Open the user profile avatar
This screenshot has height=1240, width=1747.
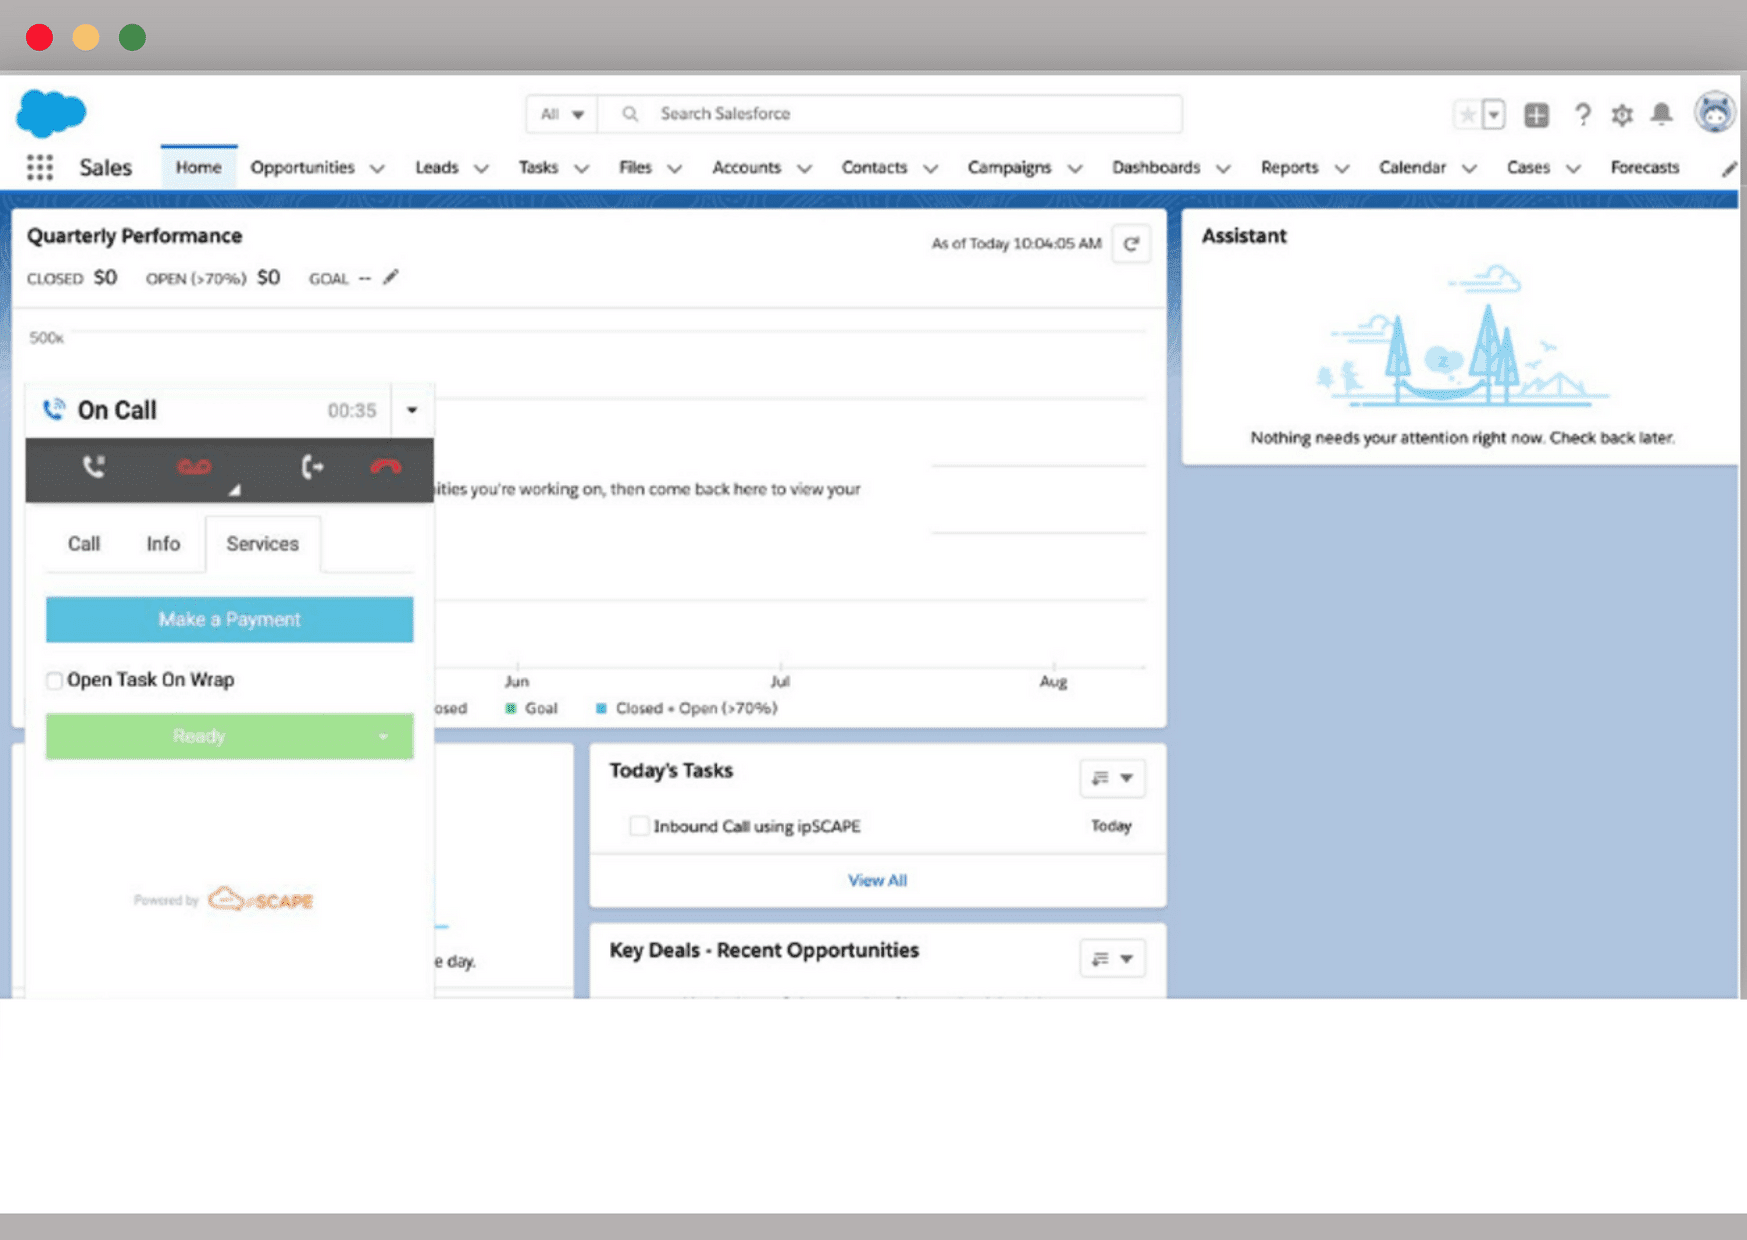(x=1714, y=112)
